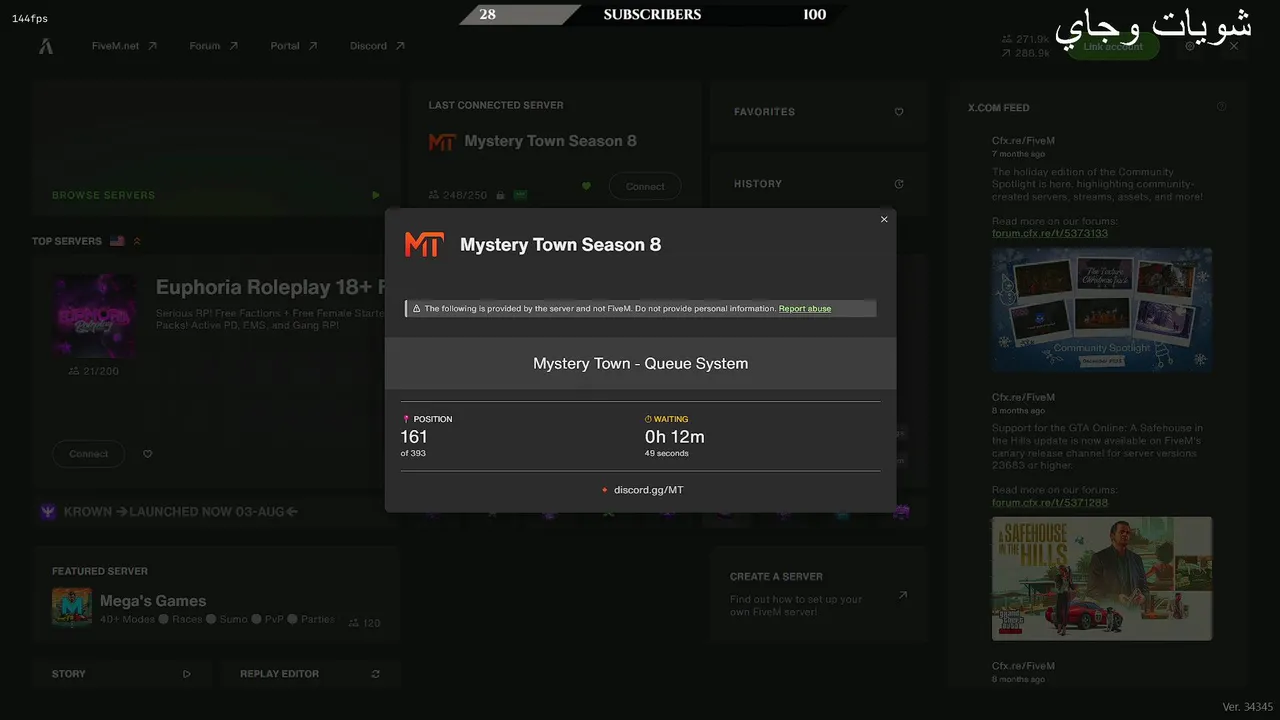Open the Community Spotlight image
Viewport: 1280px width, 720px height.
[x=1102, y=310]
